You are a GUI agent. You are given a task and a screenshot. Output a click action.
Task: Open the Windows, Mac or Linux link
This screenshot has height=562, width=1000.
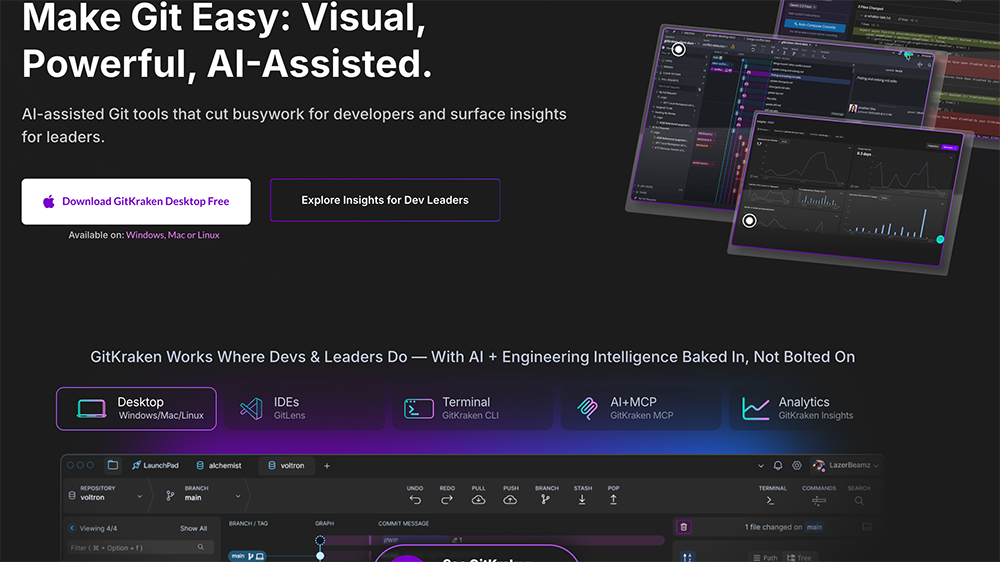[173, 235]
